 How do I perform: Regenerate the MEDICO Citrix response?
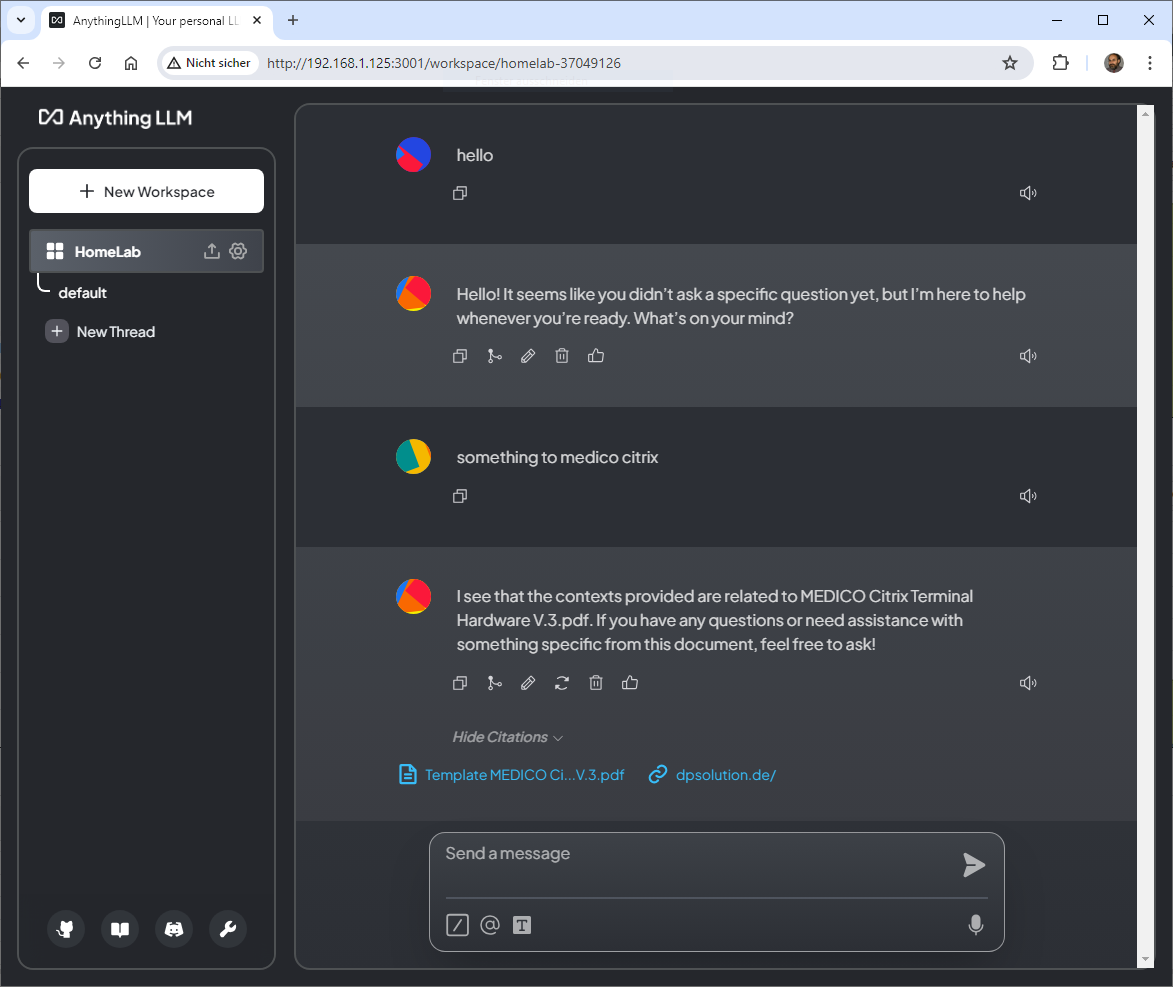[562, 683]
